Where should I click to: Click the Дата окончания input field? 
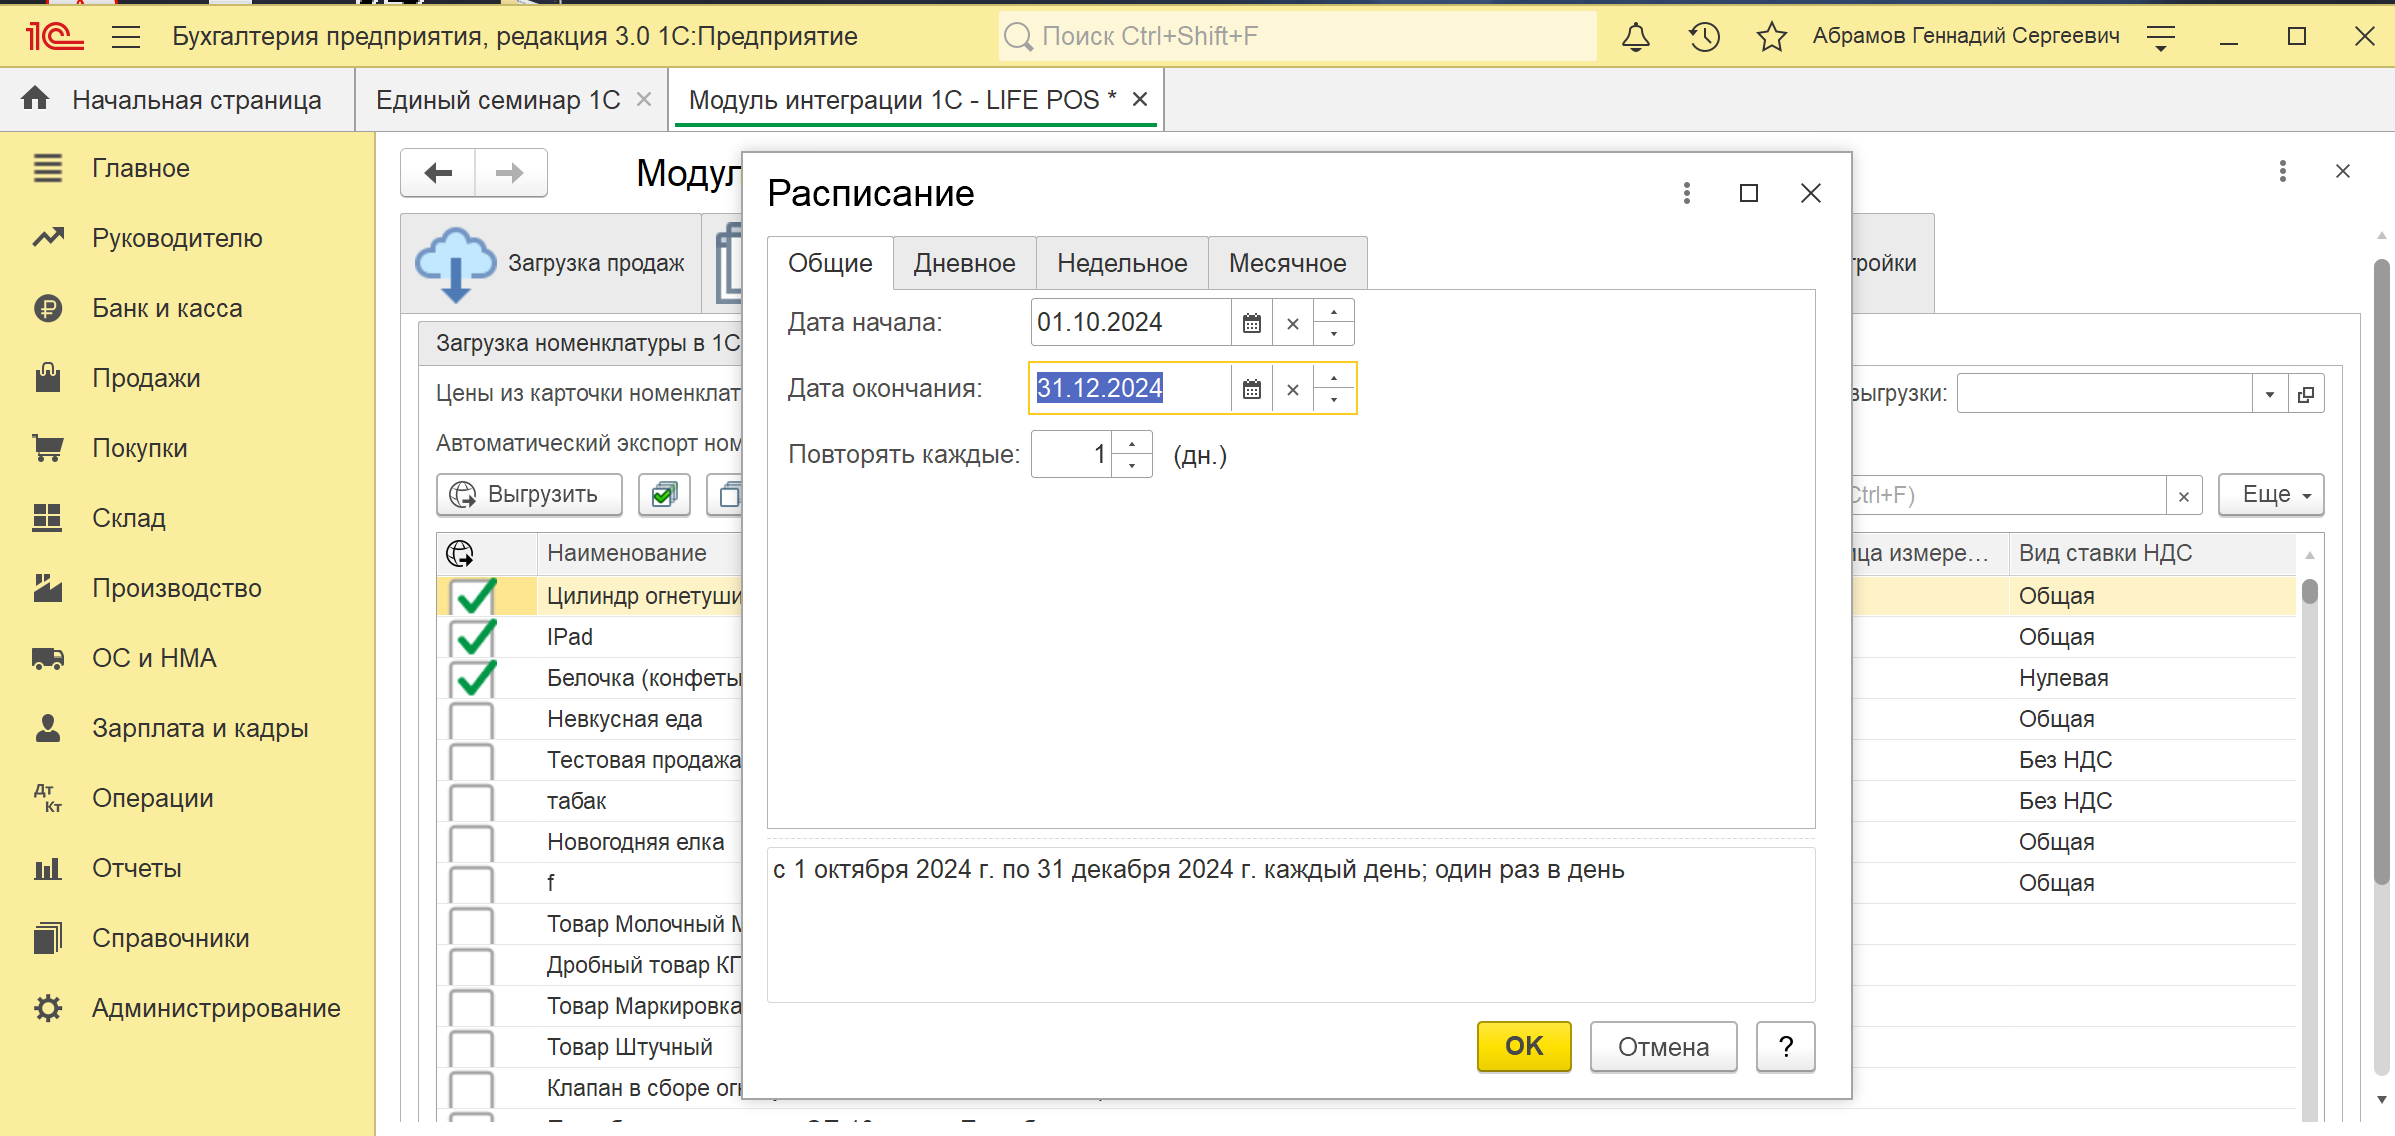pos(1131,389)
